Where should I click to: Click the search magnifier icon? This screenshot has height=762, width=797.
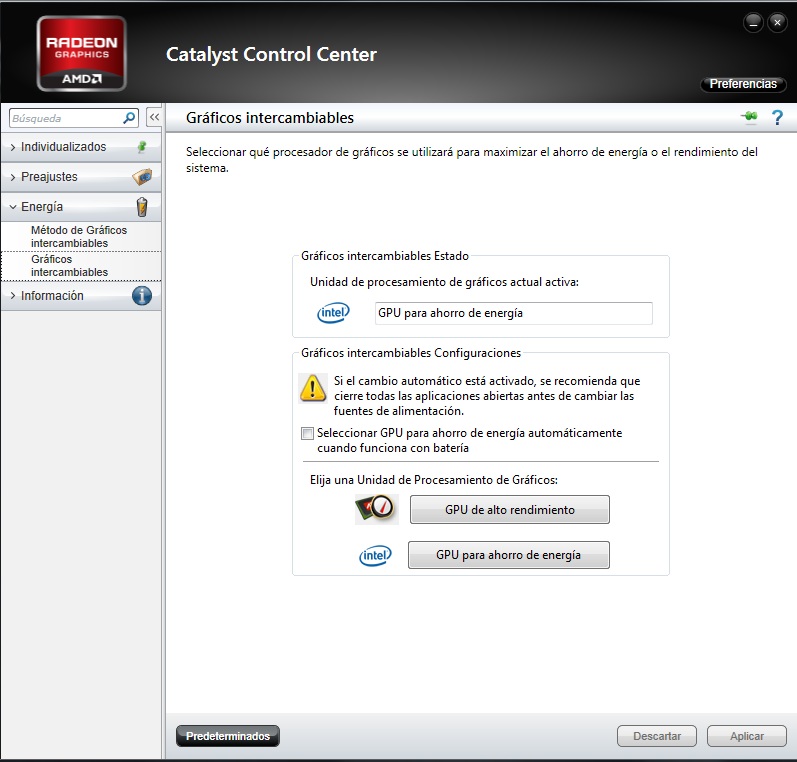[129, 118]
